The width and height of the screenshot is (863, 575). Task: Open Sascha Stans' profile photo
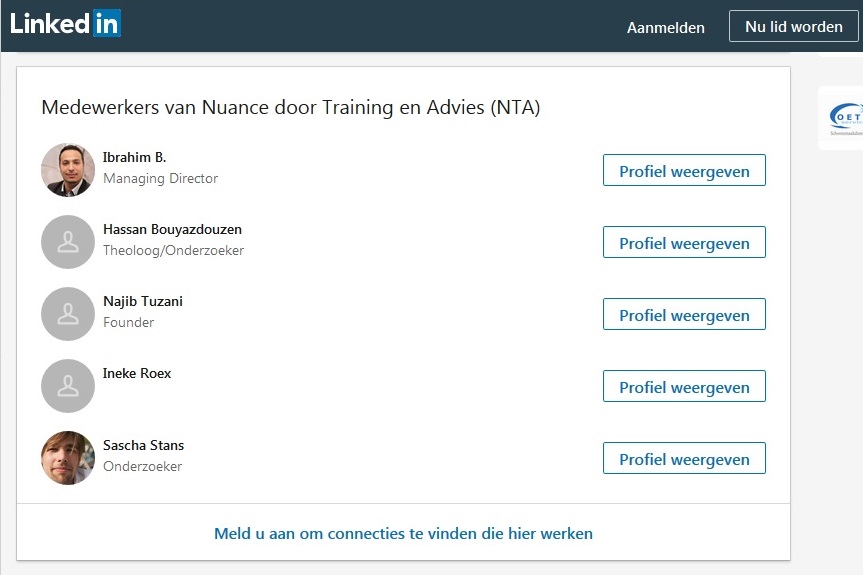[68, 458]
